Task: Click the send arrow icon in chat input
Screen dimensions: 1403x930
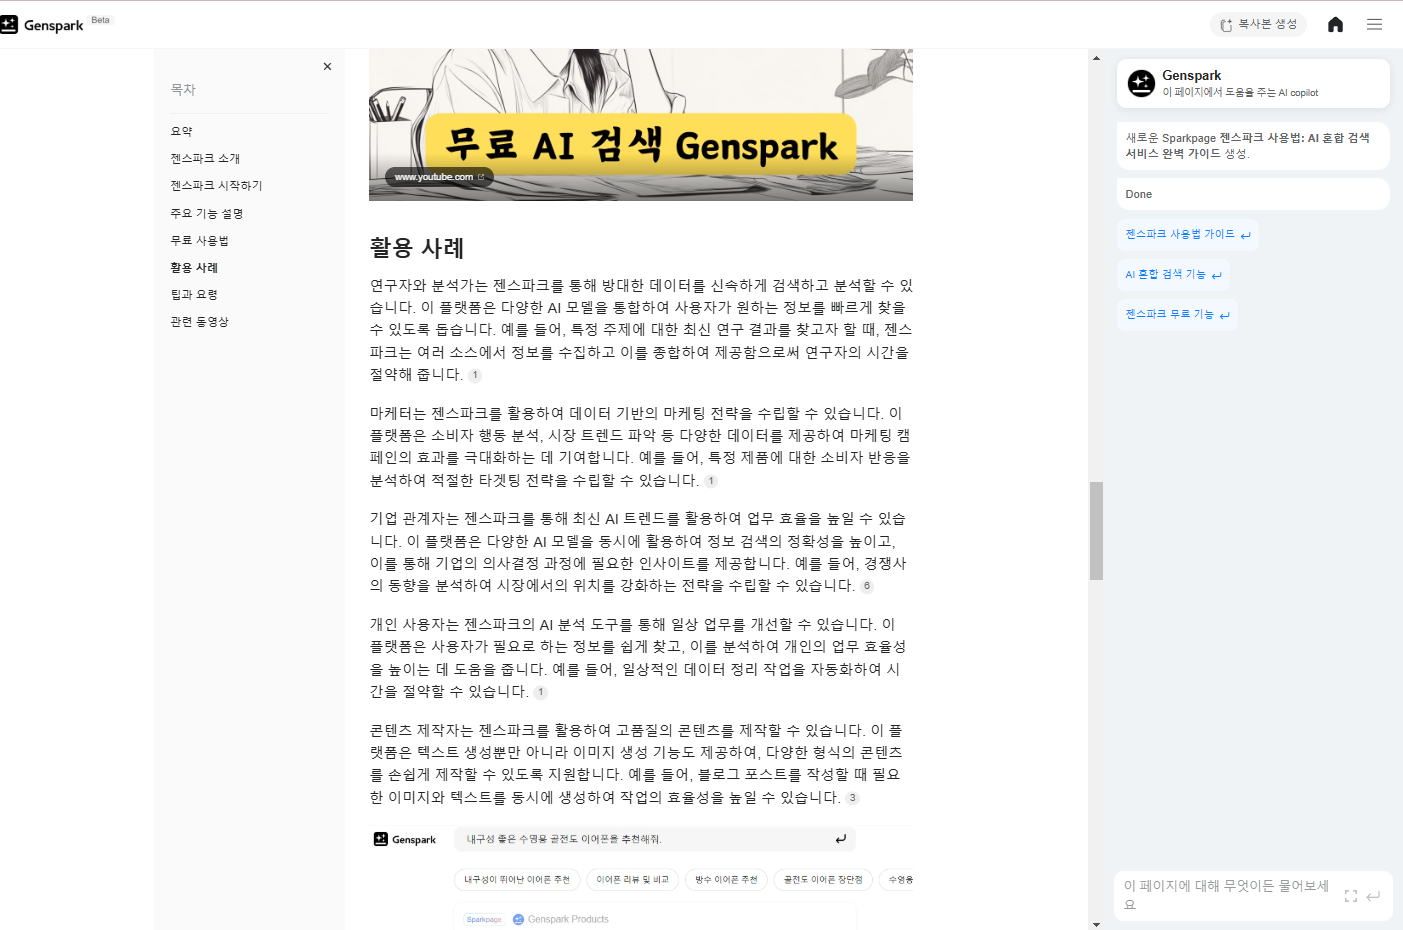Action: click(x=1373, y=896)
